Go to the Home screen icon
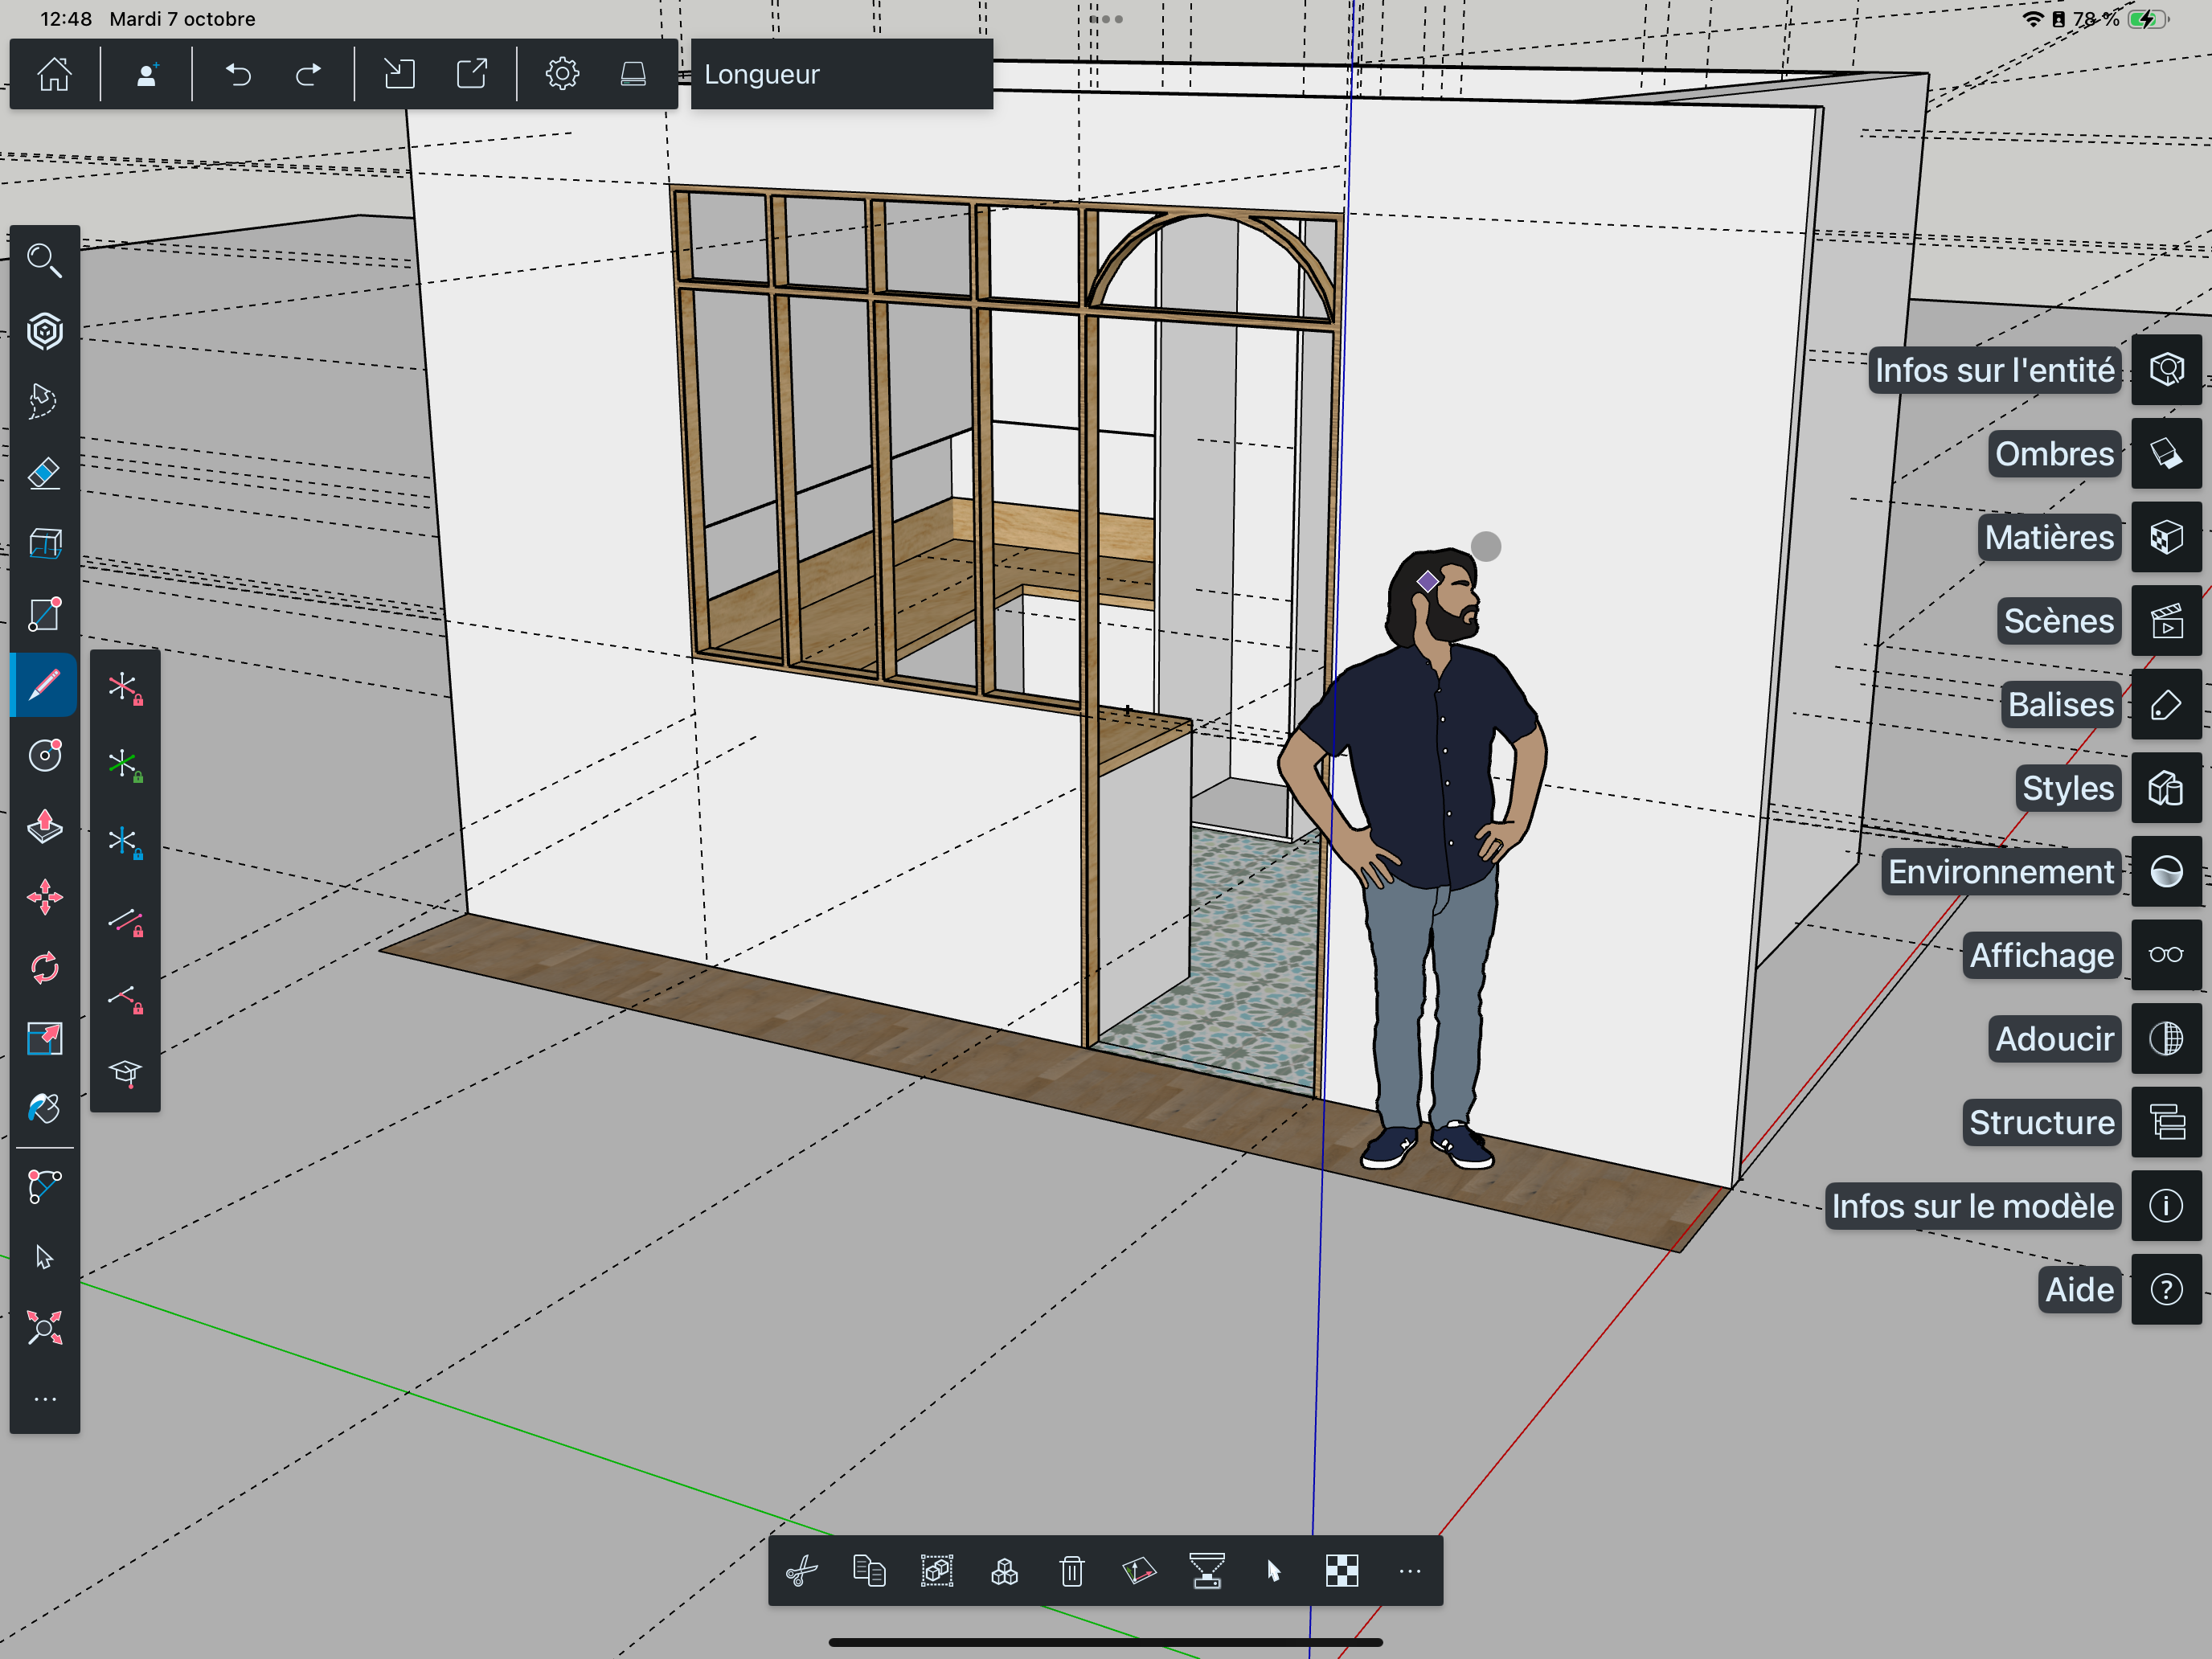Screen dimensions: 2212x1659 54,74
